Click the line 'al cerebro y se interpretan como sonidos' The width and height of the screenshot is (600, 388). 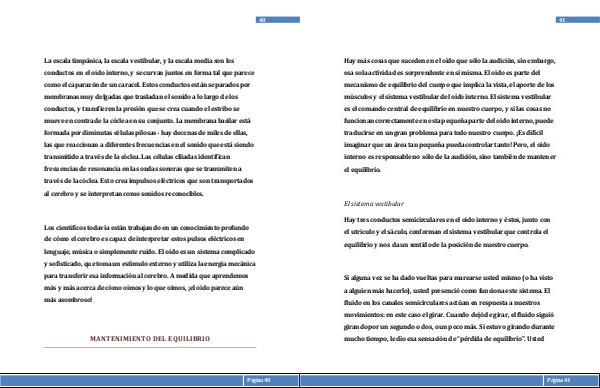[123, 194]
